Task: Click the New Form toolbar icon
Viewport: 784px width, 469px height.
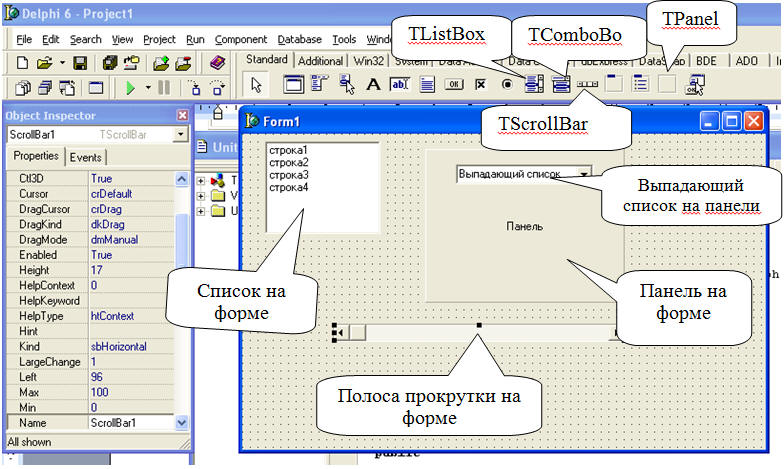Action: pos(96,88)
